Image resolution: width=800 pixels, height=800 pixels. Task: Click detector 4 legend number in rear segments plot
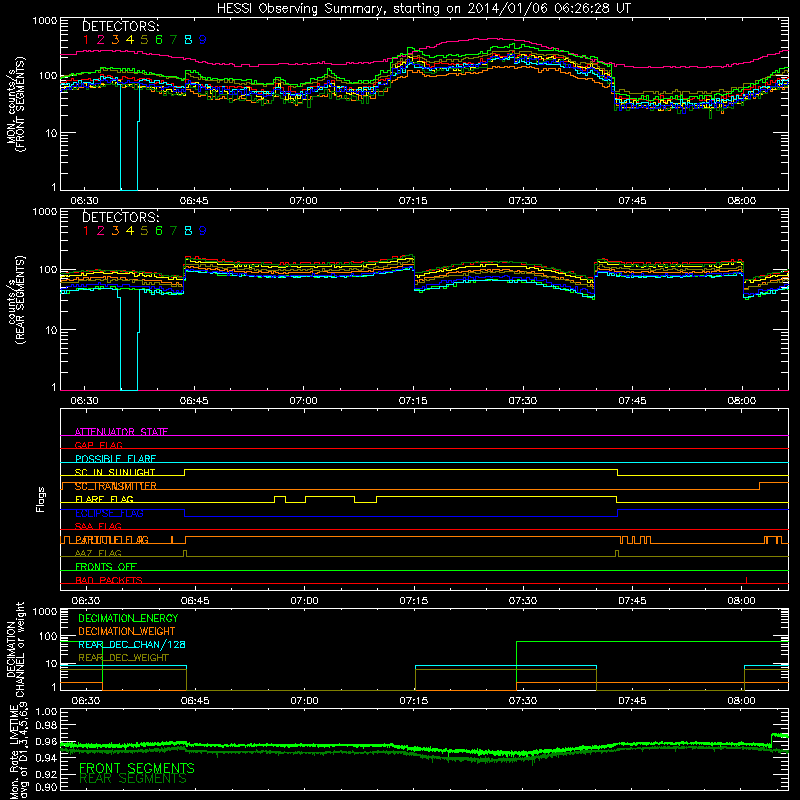tap(130, 231)
